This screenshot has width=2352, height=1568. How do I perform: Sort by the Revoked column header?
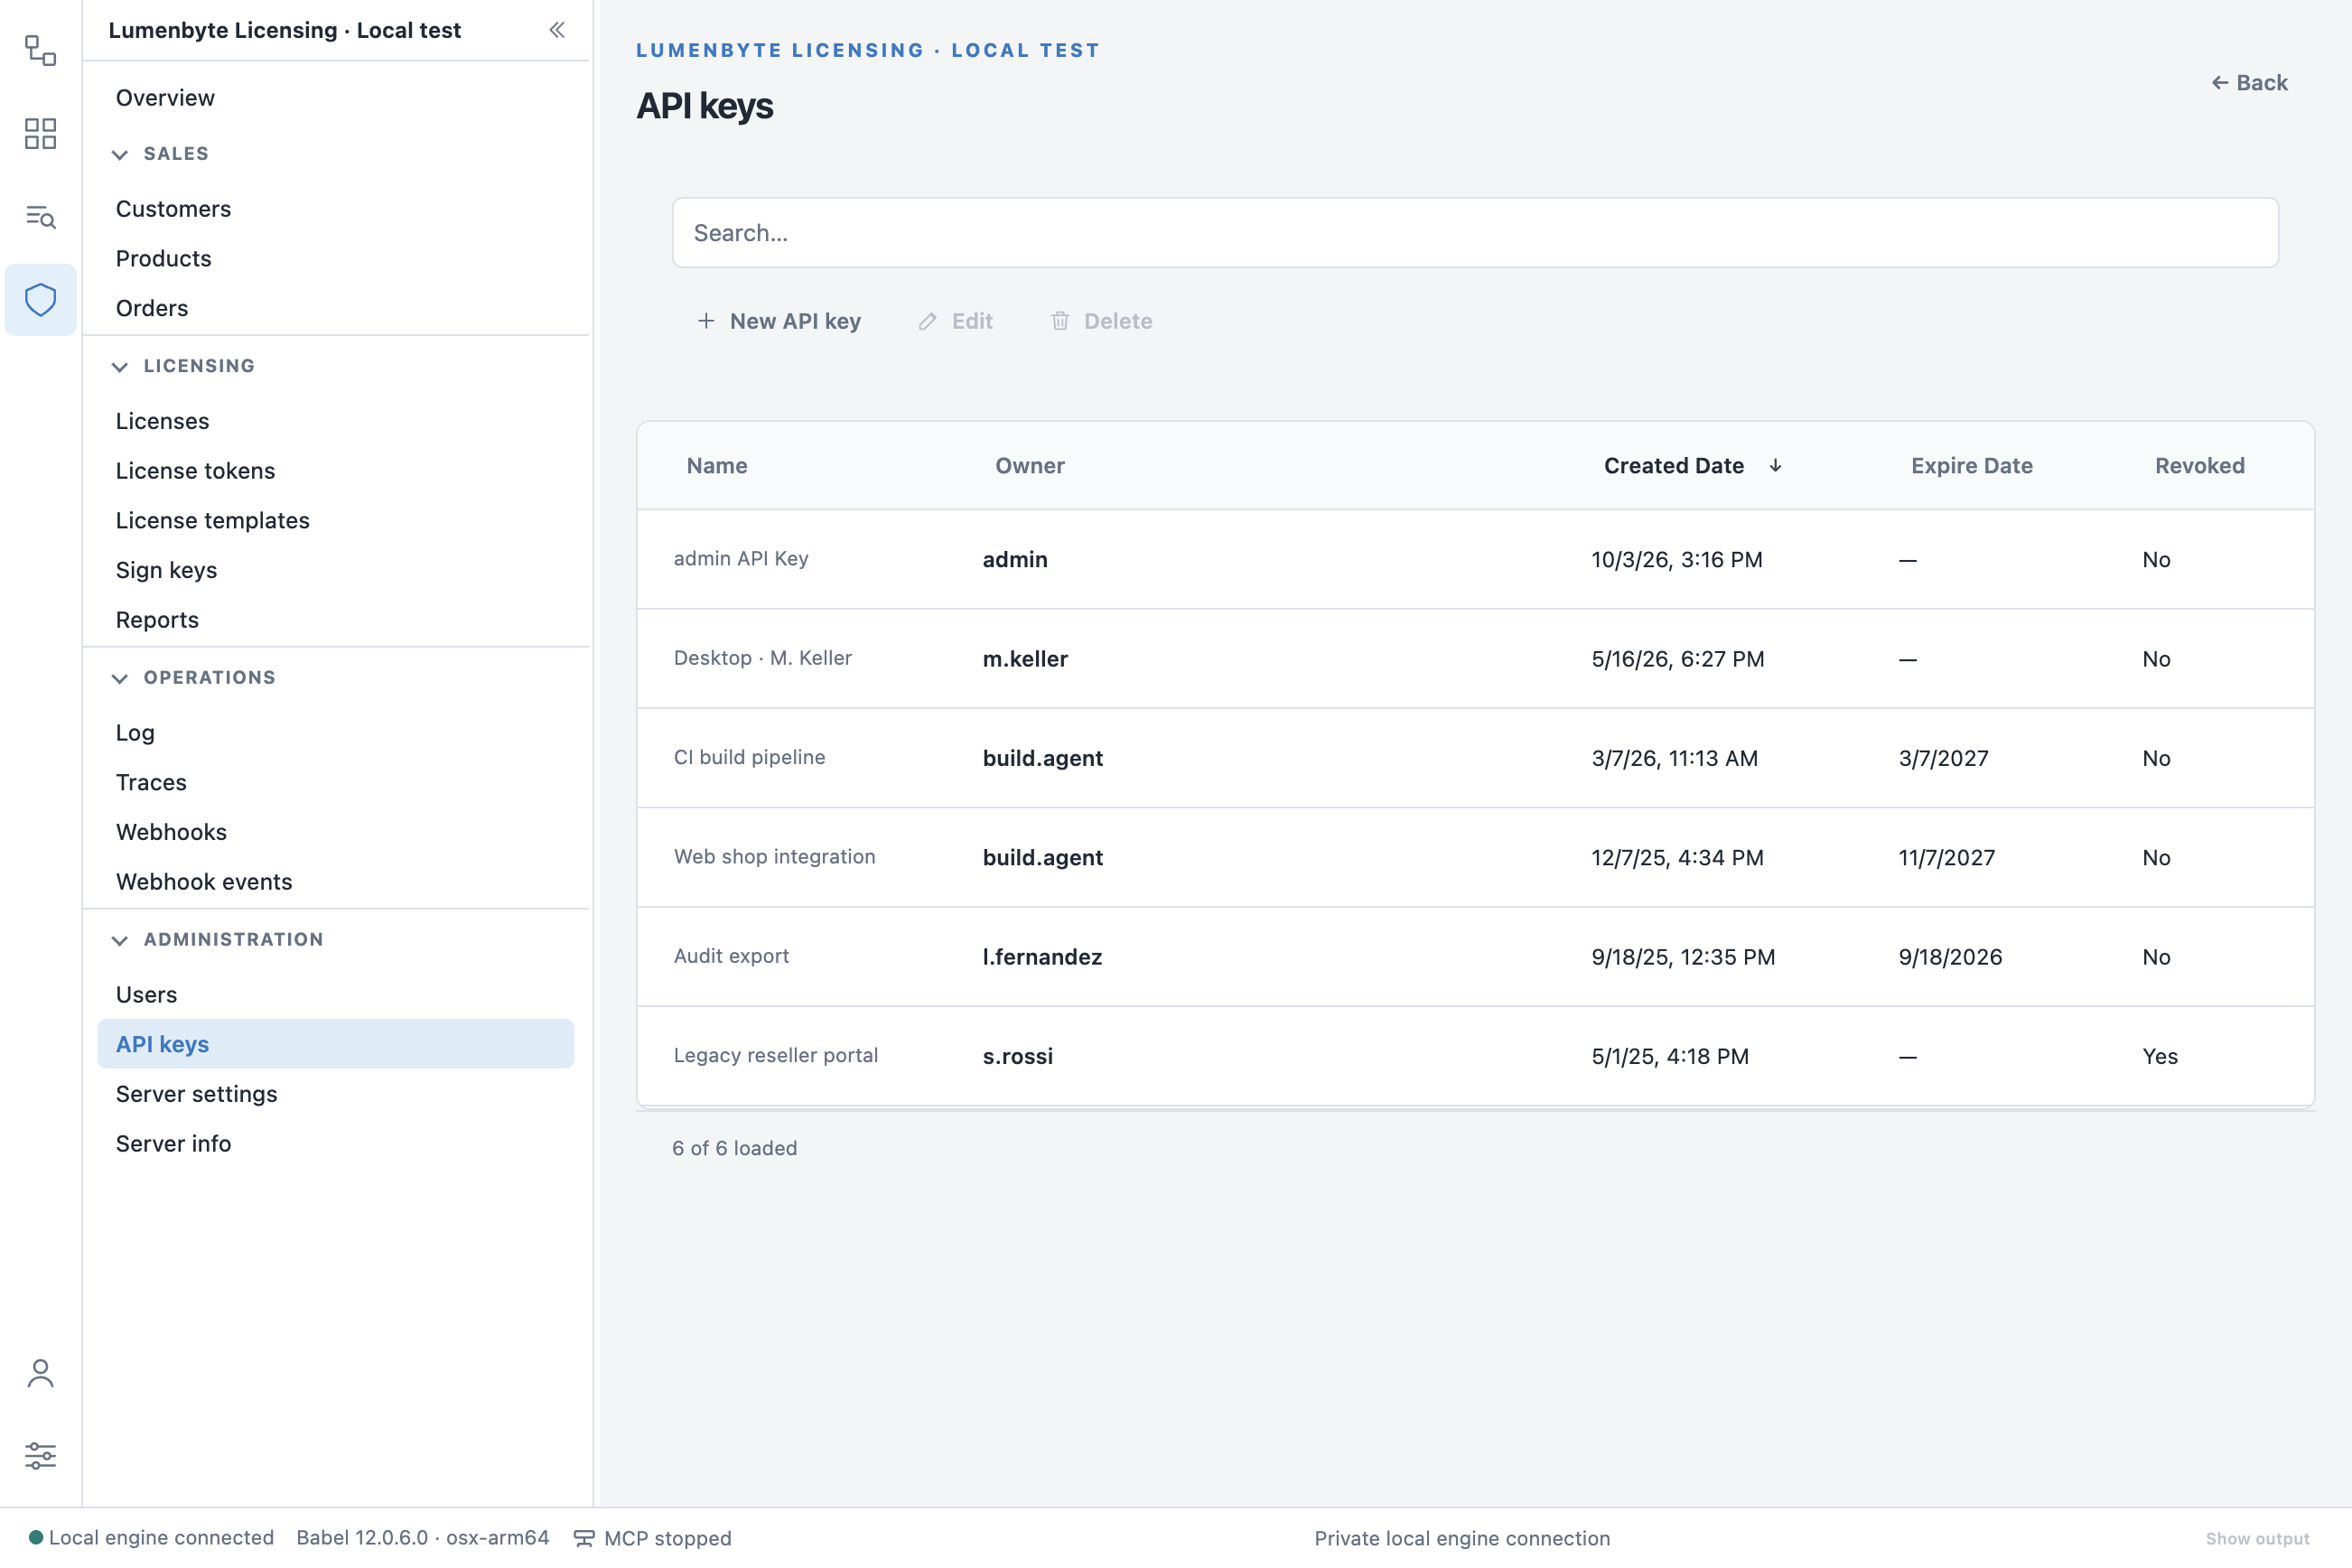point(2199,466)
